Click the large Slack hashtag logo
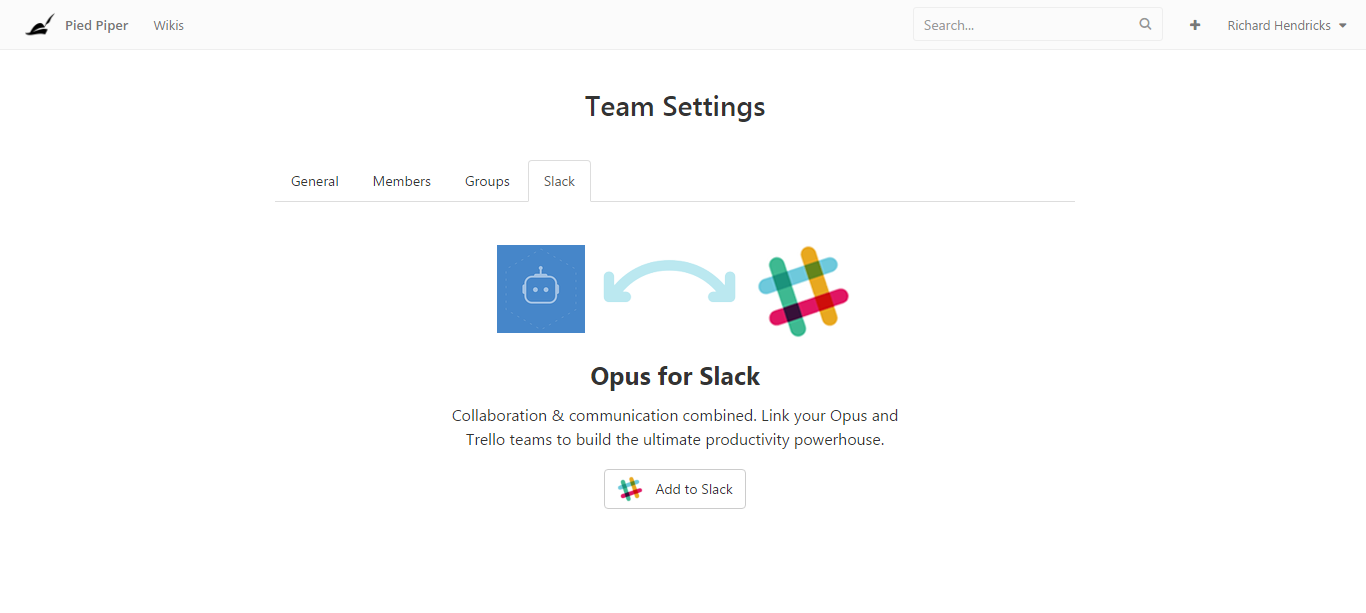1366x613 pixels. tap(803, 290)
